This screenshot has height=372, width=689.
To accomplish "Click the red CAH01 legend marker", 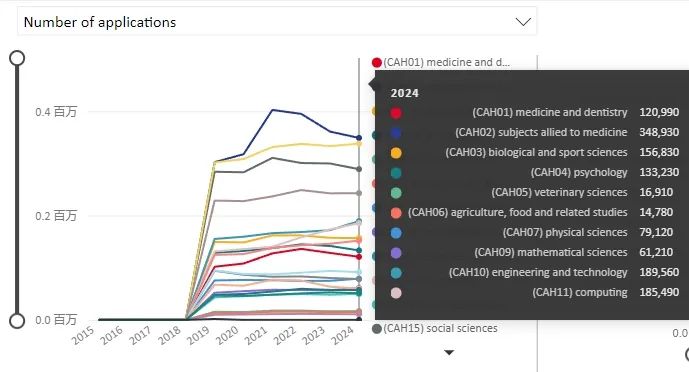I will [x=377, y=62].
